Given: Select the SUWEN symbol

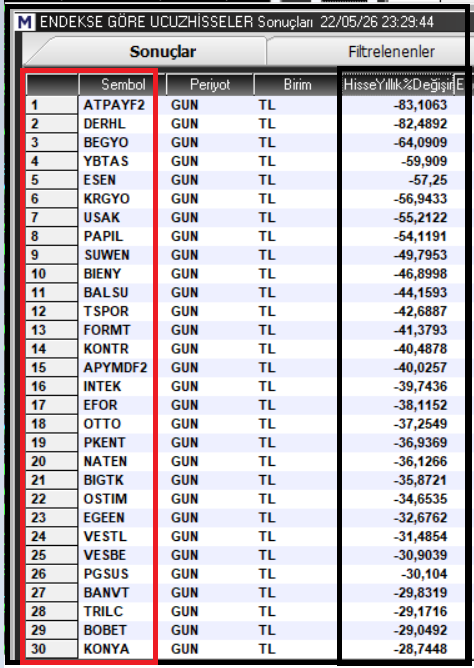Looking at the screenshot, I should click(x=107, y=255).
